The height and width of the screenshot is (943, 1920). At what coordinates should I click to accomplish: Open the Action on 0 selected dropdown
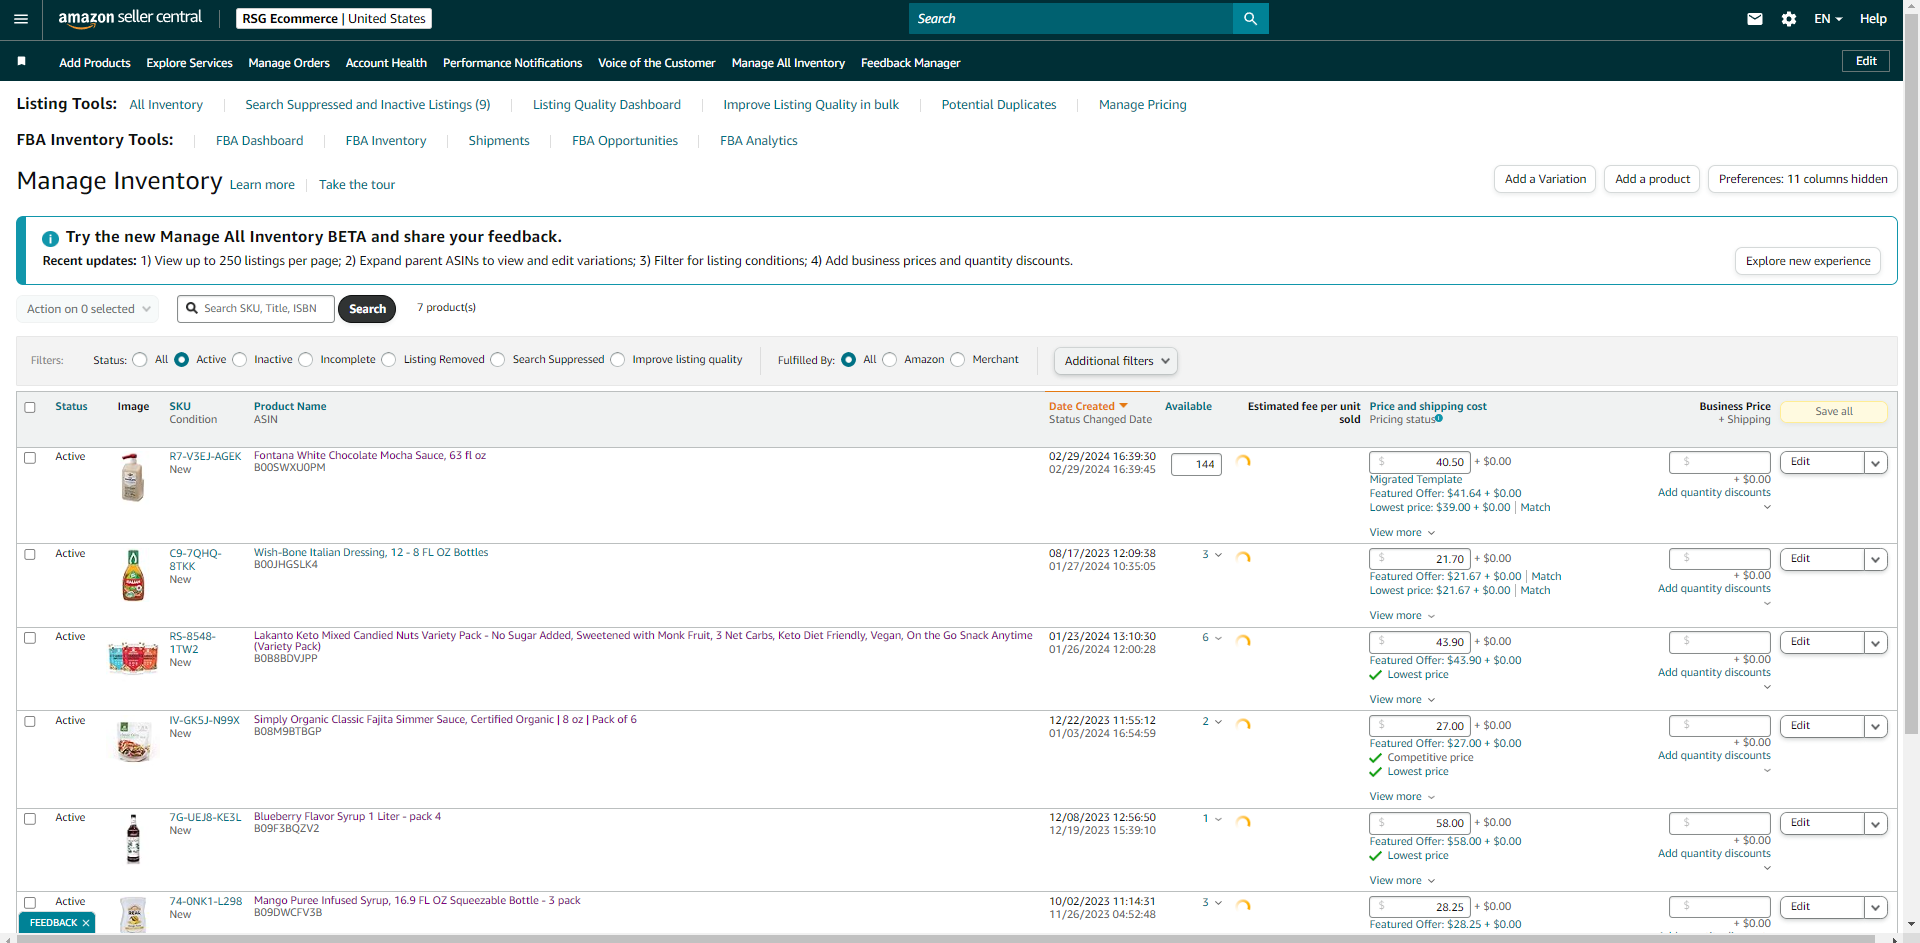click(88, 309)
